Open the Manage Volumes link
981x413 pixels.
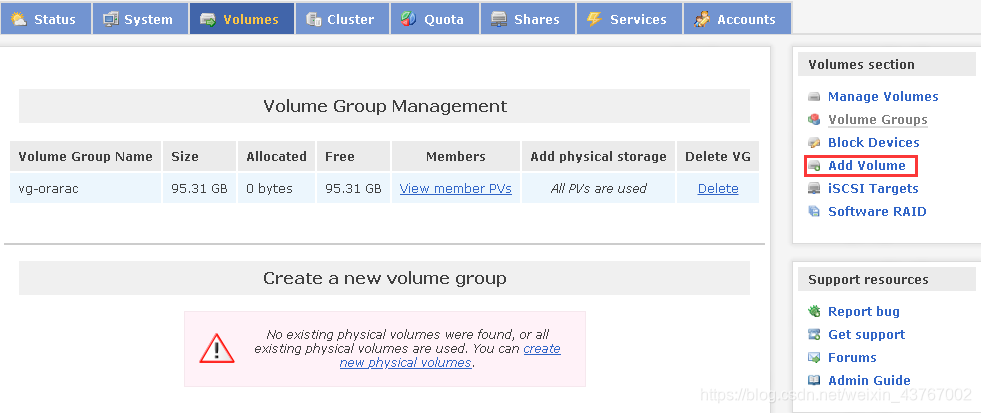coord(883,97)
